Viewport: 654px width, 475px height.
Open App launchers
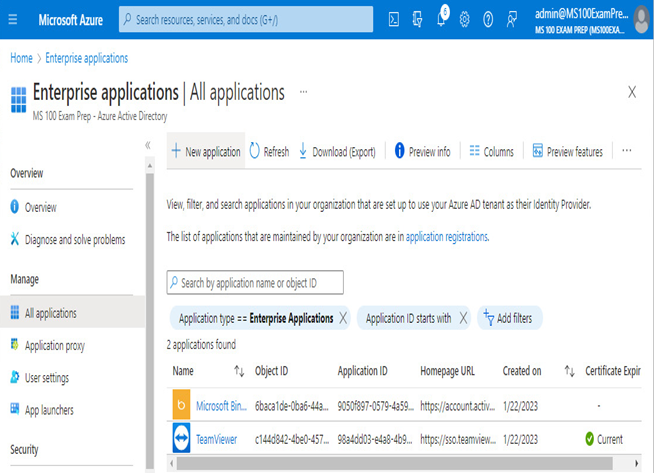pyautogui.click(x=42, y=410)
